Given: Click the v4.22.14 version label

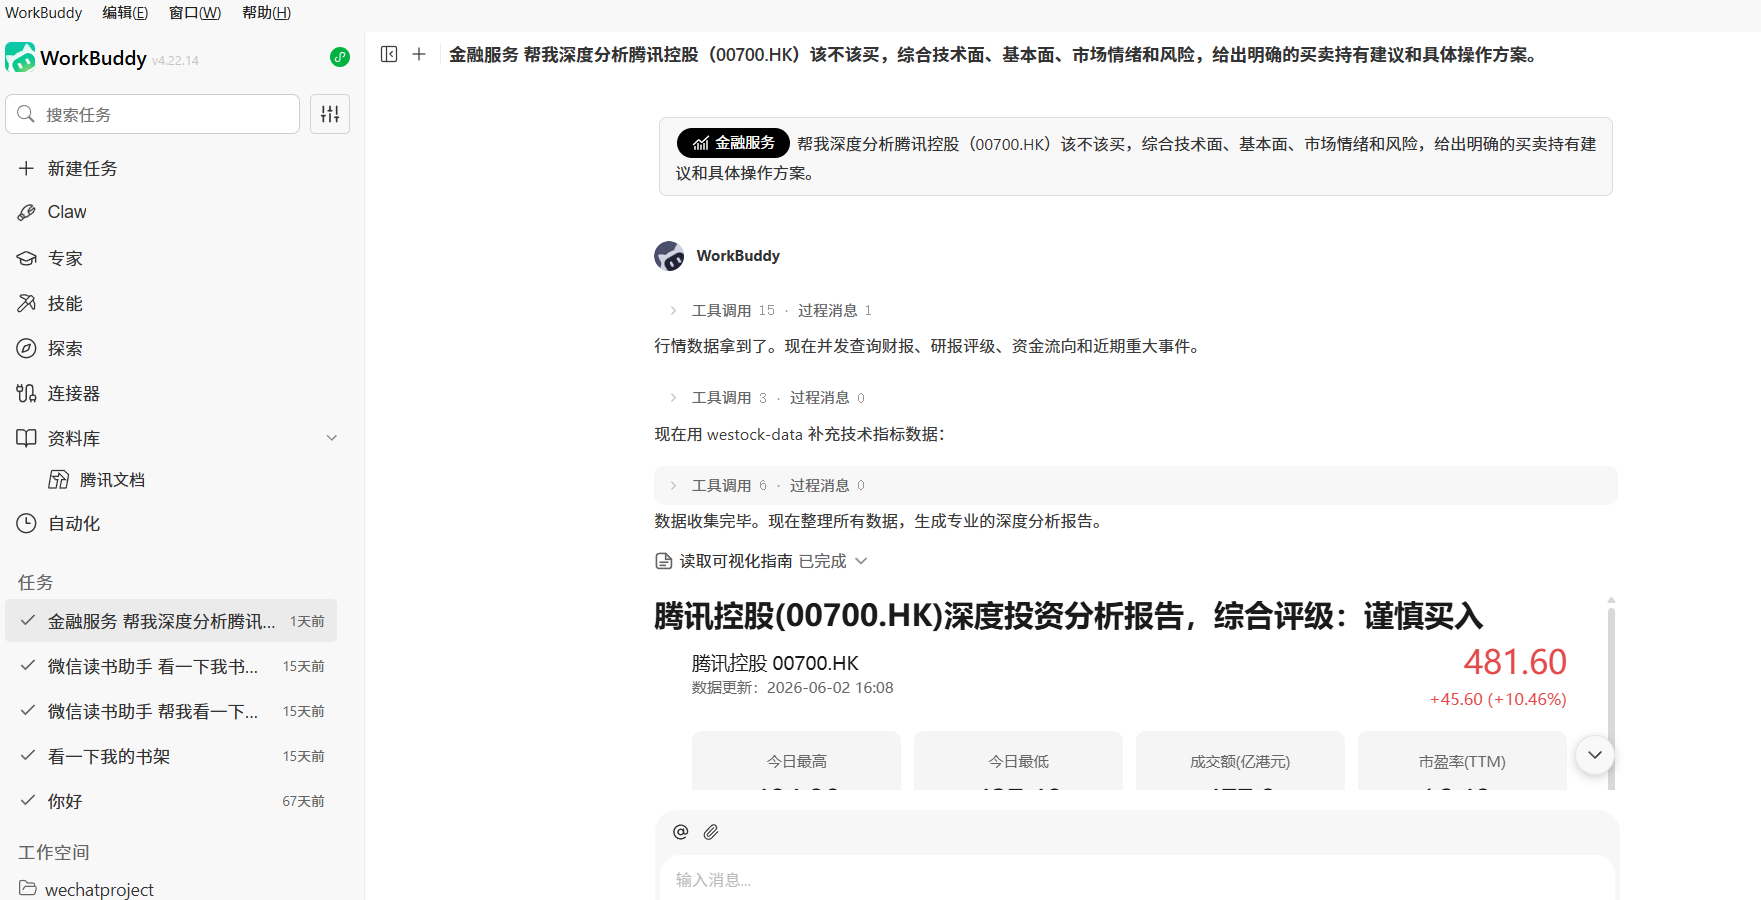Looking at the screenshot, I should click(x=175, y=61).
